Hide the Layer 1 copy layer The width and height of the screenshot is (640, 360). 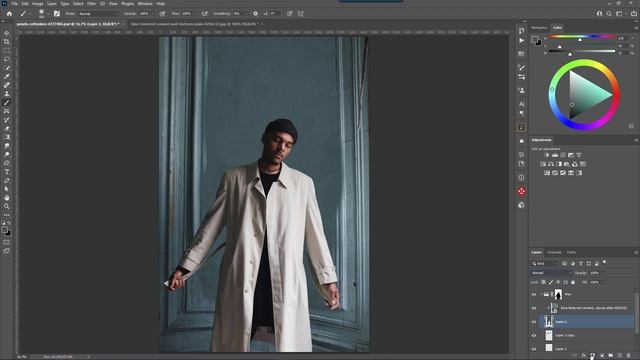[x=533, y=336]
